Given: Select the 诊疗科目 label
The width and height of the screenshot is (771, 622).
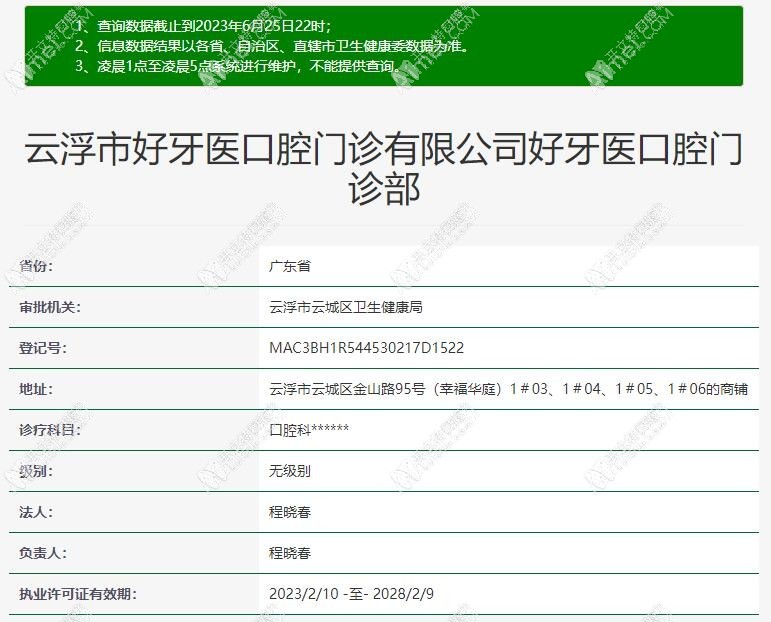Looking at the screenshot, I should coord(50,430).
